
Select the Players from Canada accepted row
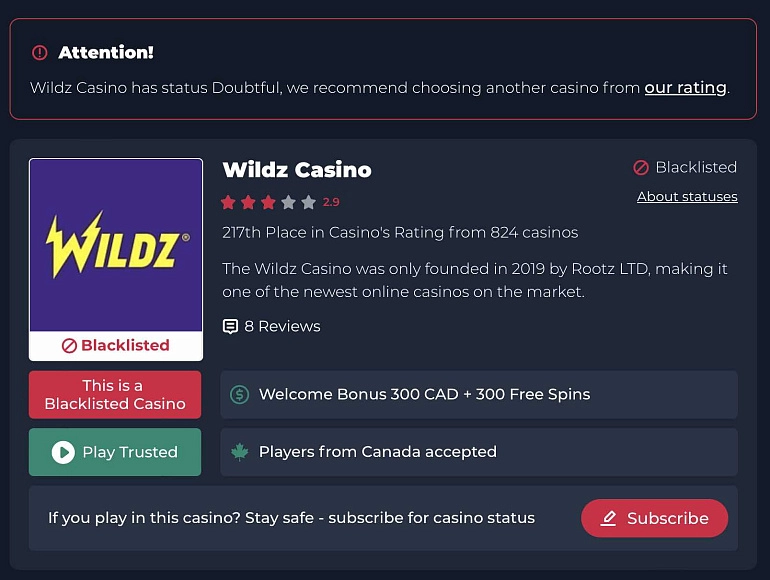pos(479,452)
